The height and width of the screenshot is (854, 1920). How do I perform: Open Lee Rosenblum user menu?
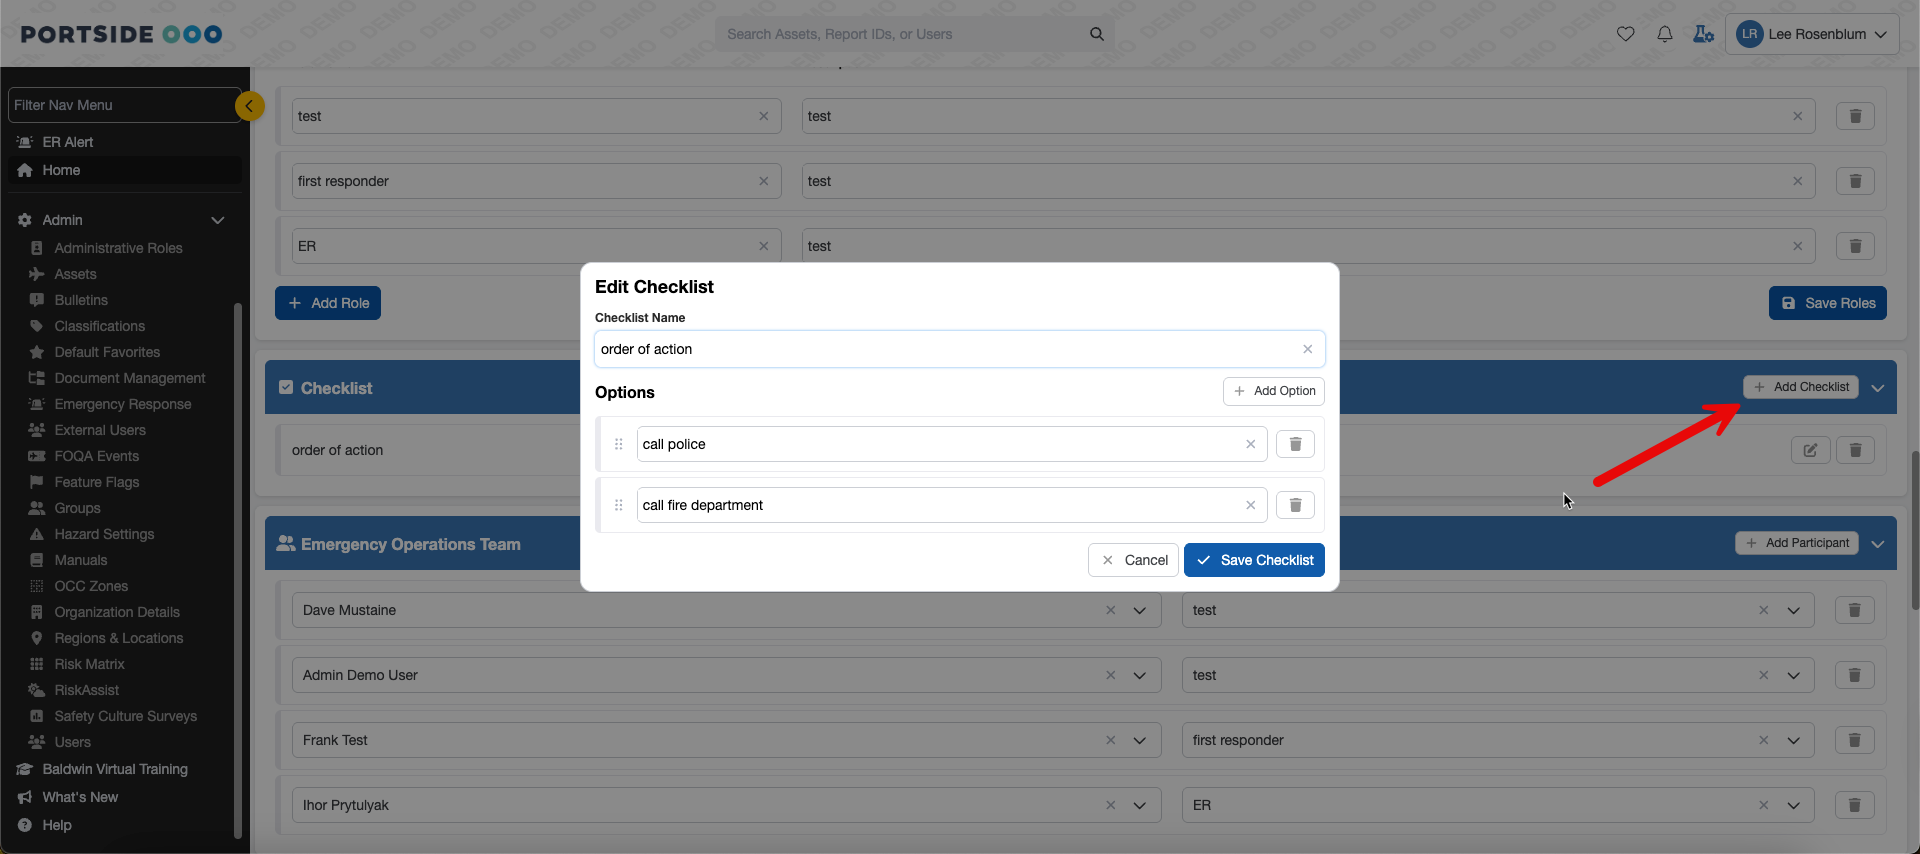[x=1811, y=34]
